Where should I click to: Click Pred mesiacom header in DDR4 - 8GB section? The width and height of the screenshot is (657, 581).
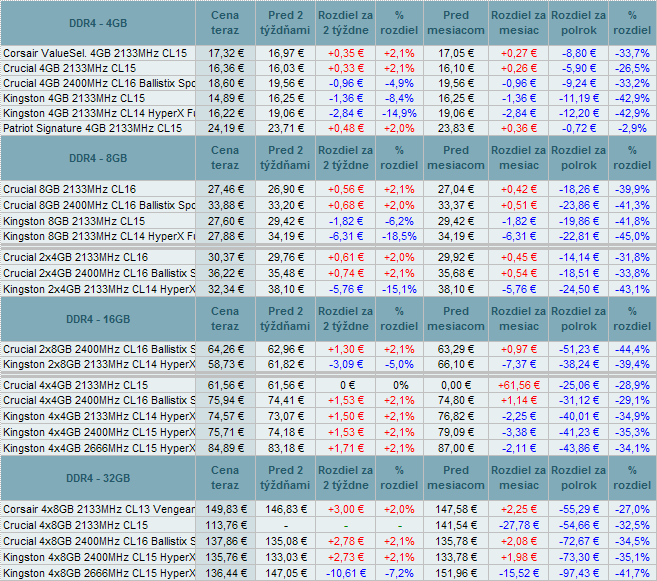point(456,158)
